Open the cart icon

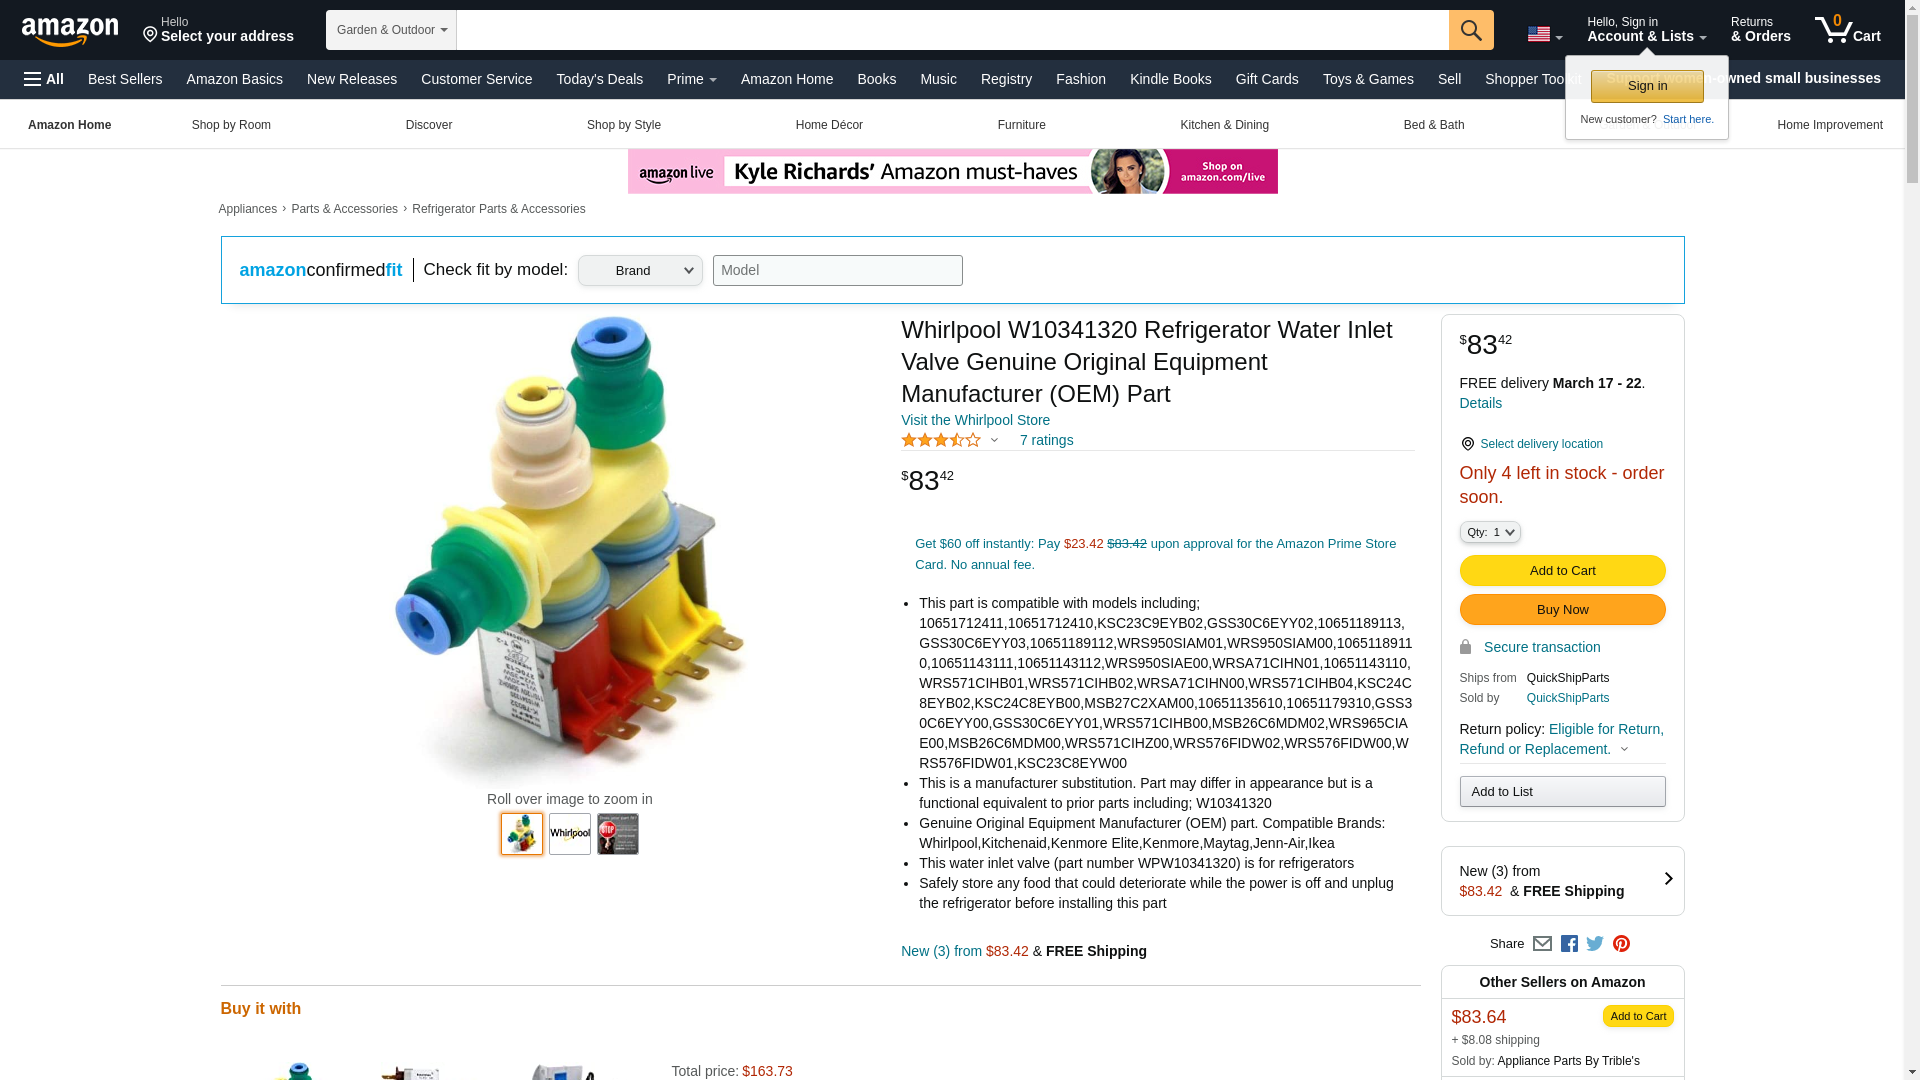(1847, 30)
